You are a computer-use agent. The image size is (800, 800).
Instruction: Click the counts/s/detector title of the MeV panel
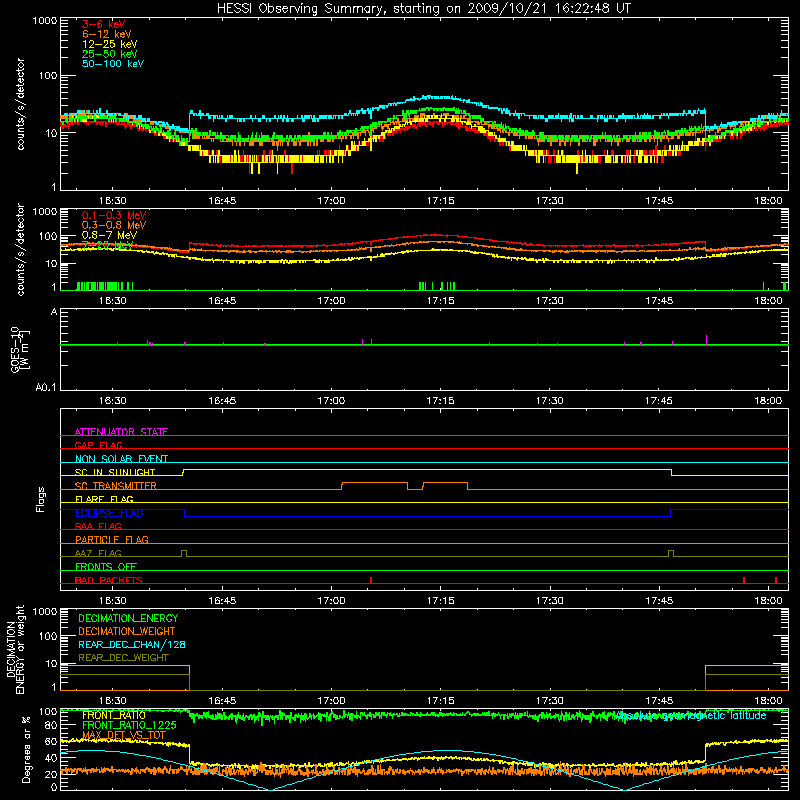[20, 249]
